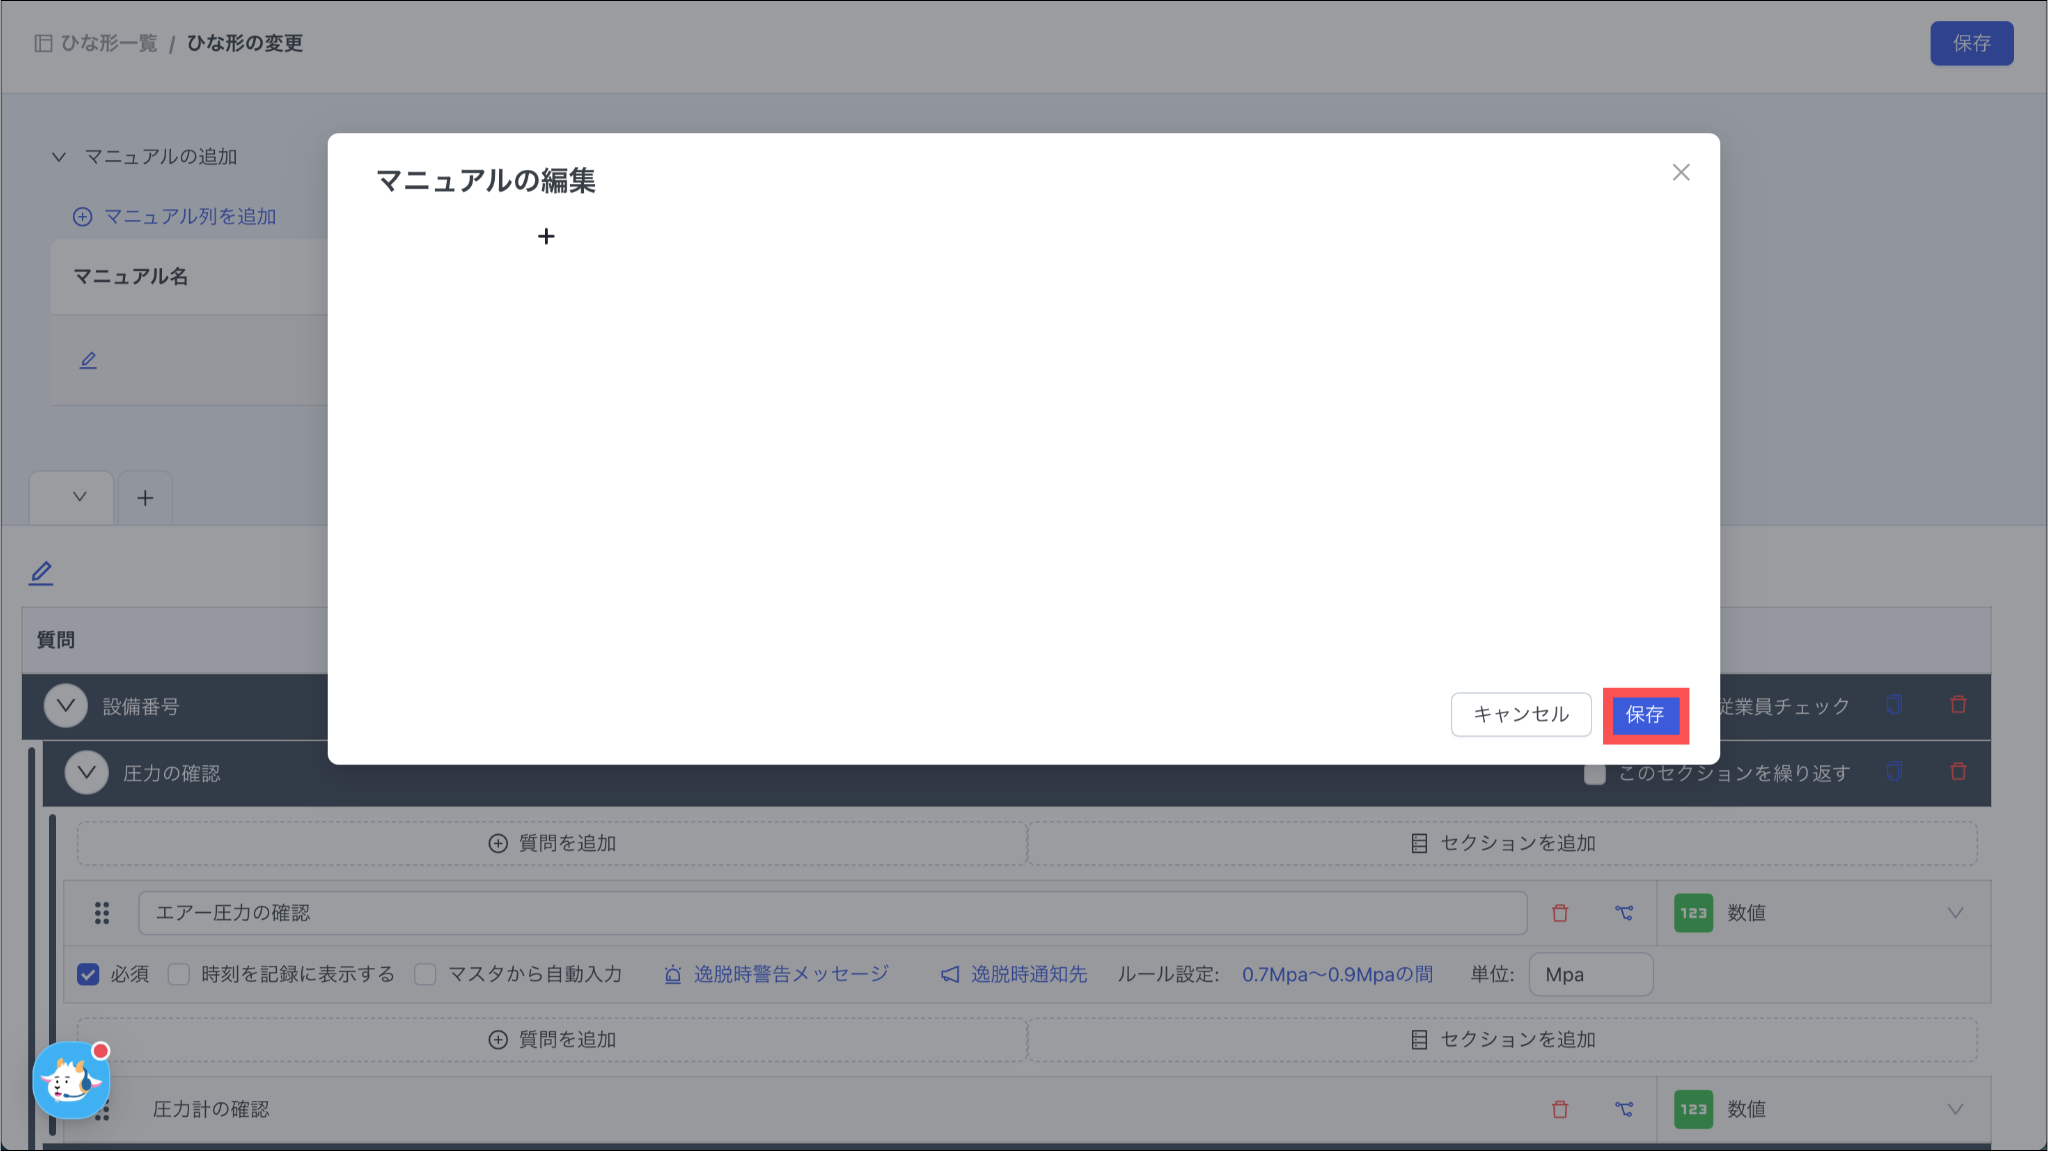Click the plus icon in the manual edit dialog
The height and width of the screenshot is (1151, 2048).
546,237
